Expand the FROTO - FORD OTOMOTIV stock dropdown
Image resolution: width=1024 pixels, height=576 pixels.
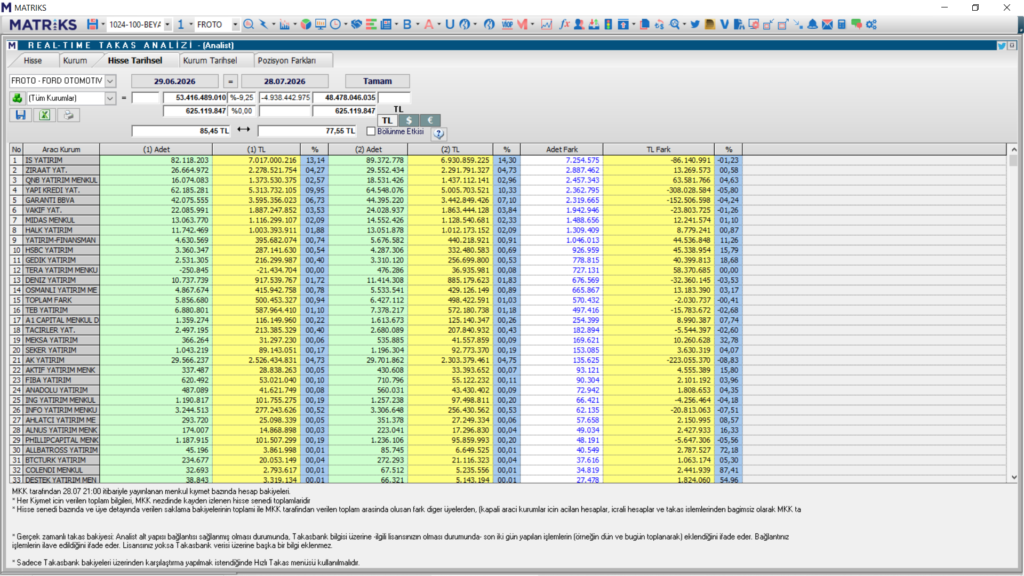[x=110, y=81]
